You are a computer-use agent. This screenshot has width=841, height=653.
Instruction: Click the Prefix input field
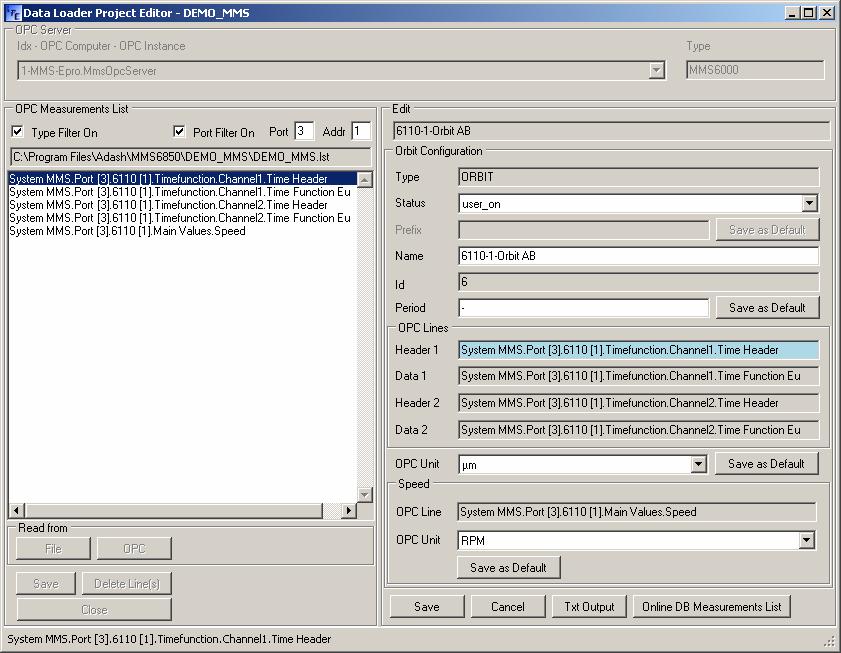(584, 230)
